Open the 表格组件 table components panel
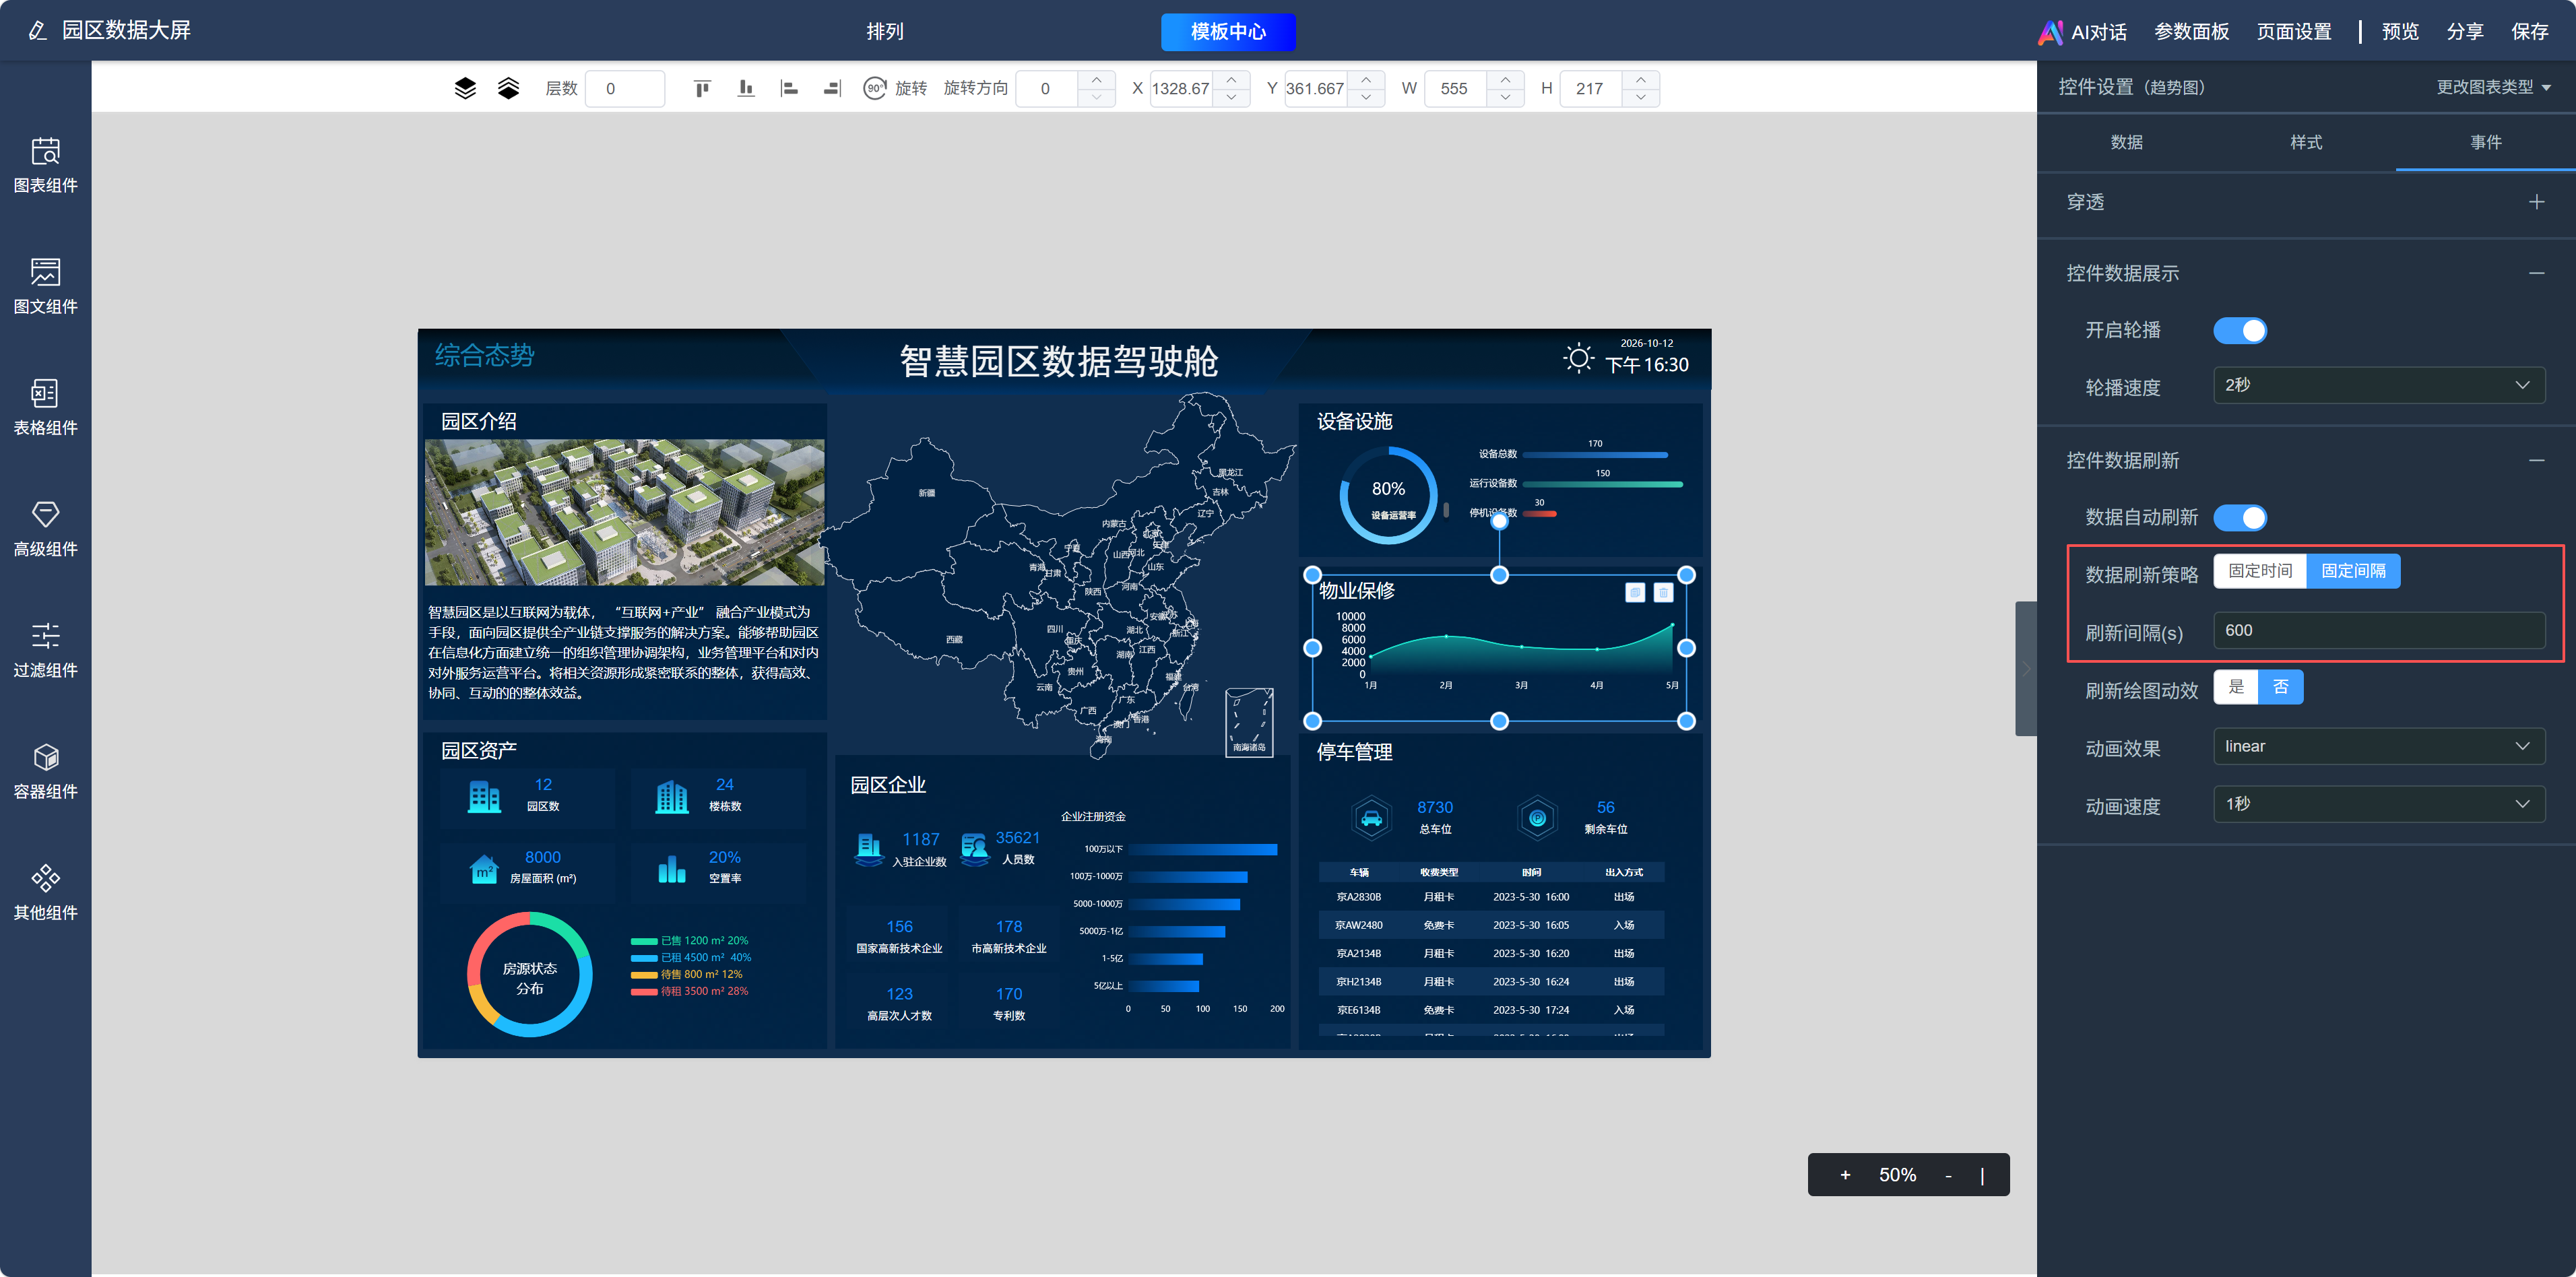Image resolution: width=2576 pixels, height=1277 pixels. [45, 407]
